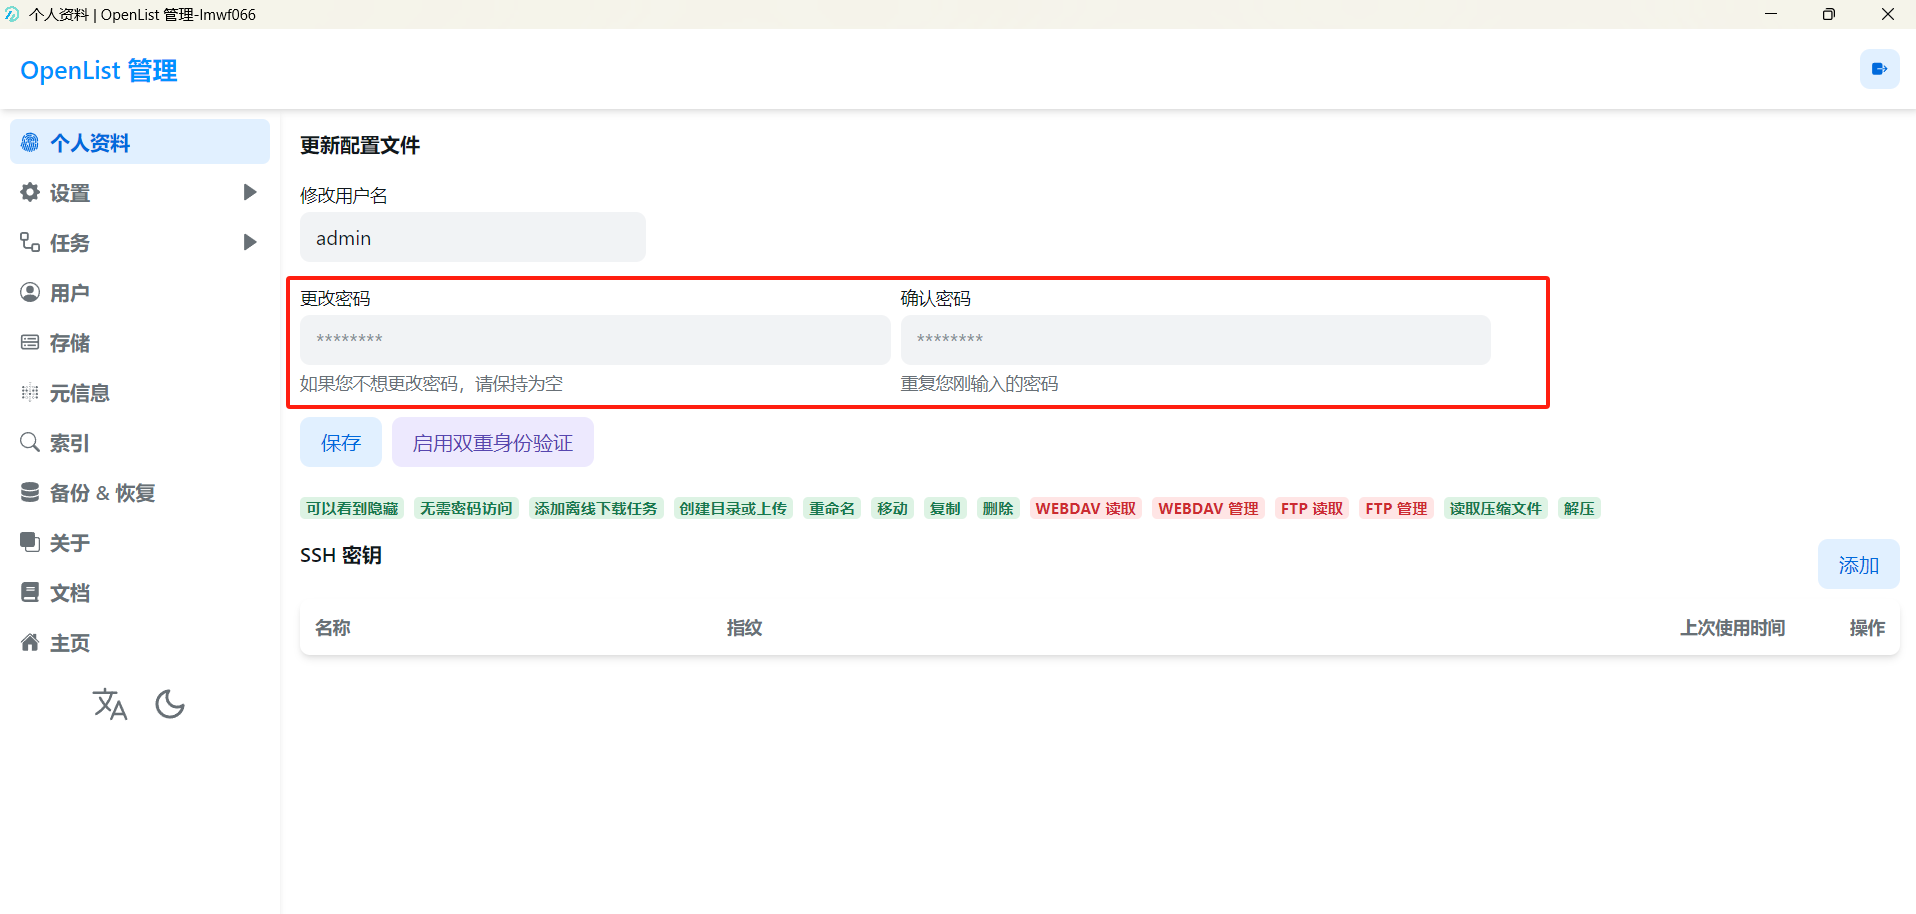Screen dimensions: 1916x914
Task: Click the 存储 storage icon in the sidebar
Action: [30, 342]
